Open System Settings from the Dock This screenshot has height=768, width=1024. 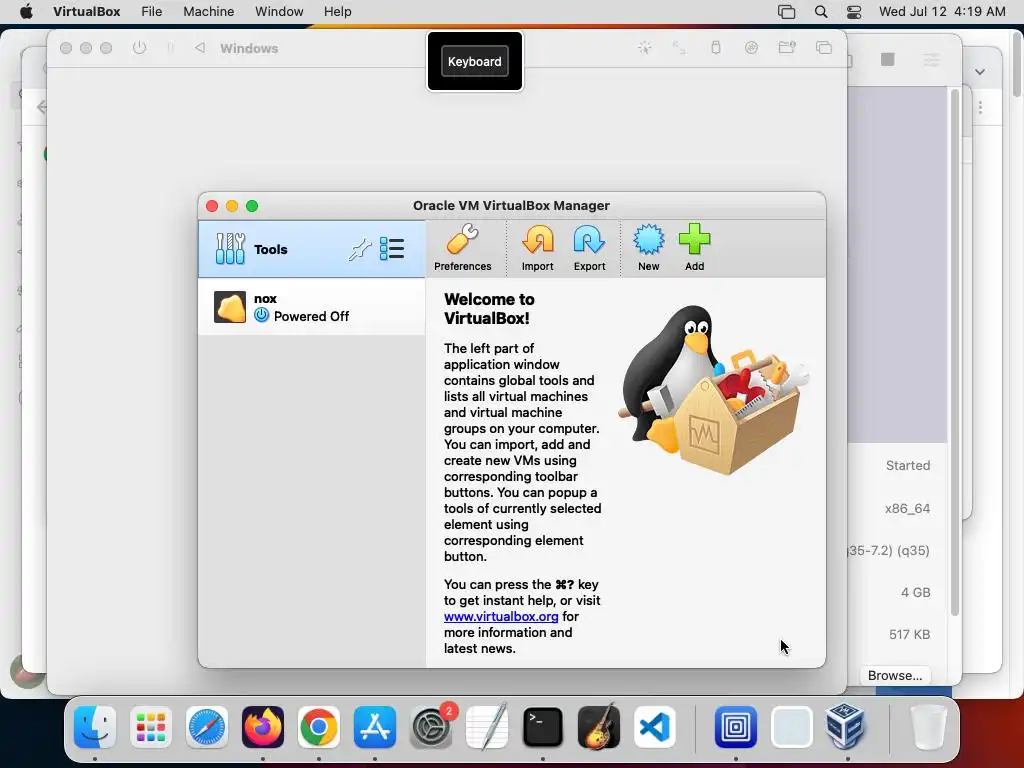pos(431,727)
